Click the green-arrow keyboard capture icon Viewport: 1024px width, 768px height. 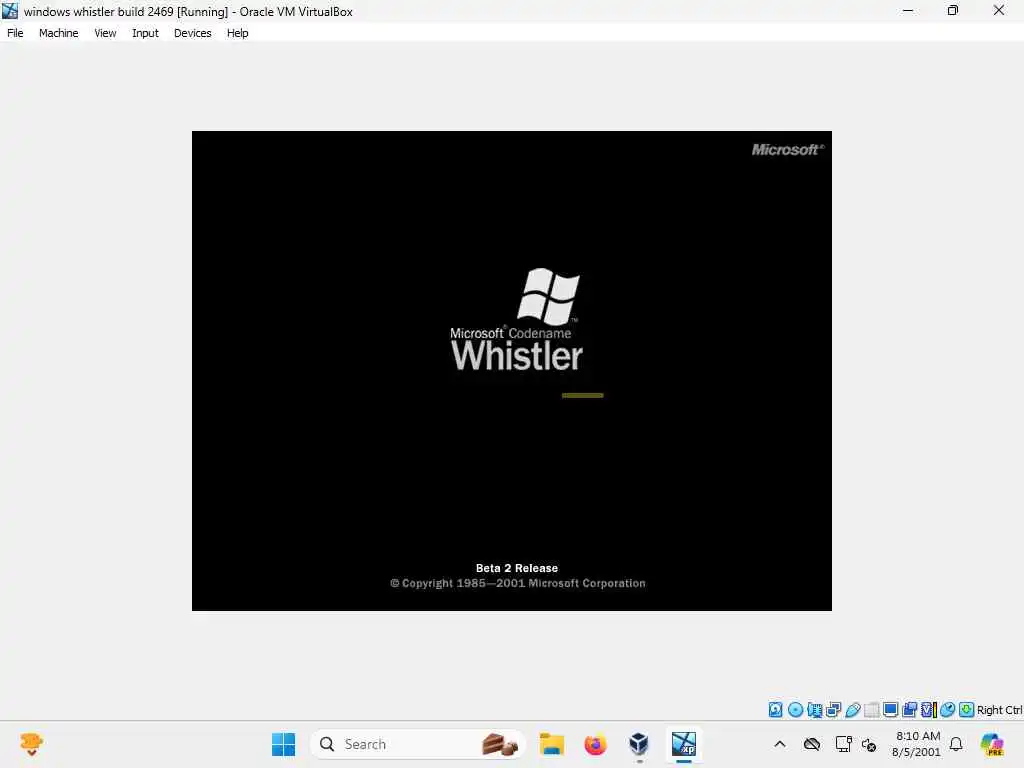coord(967,709)
